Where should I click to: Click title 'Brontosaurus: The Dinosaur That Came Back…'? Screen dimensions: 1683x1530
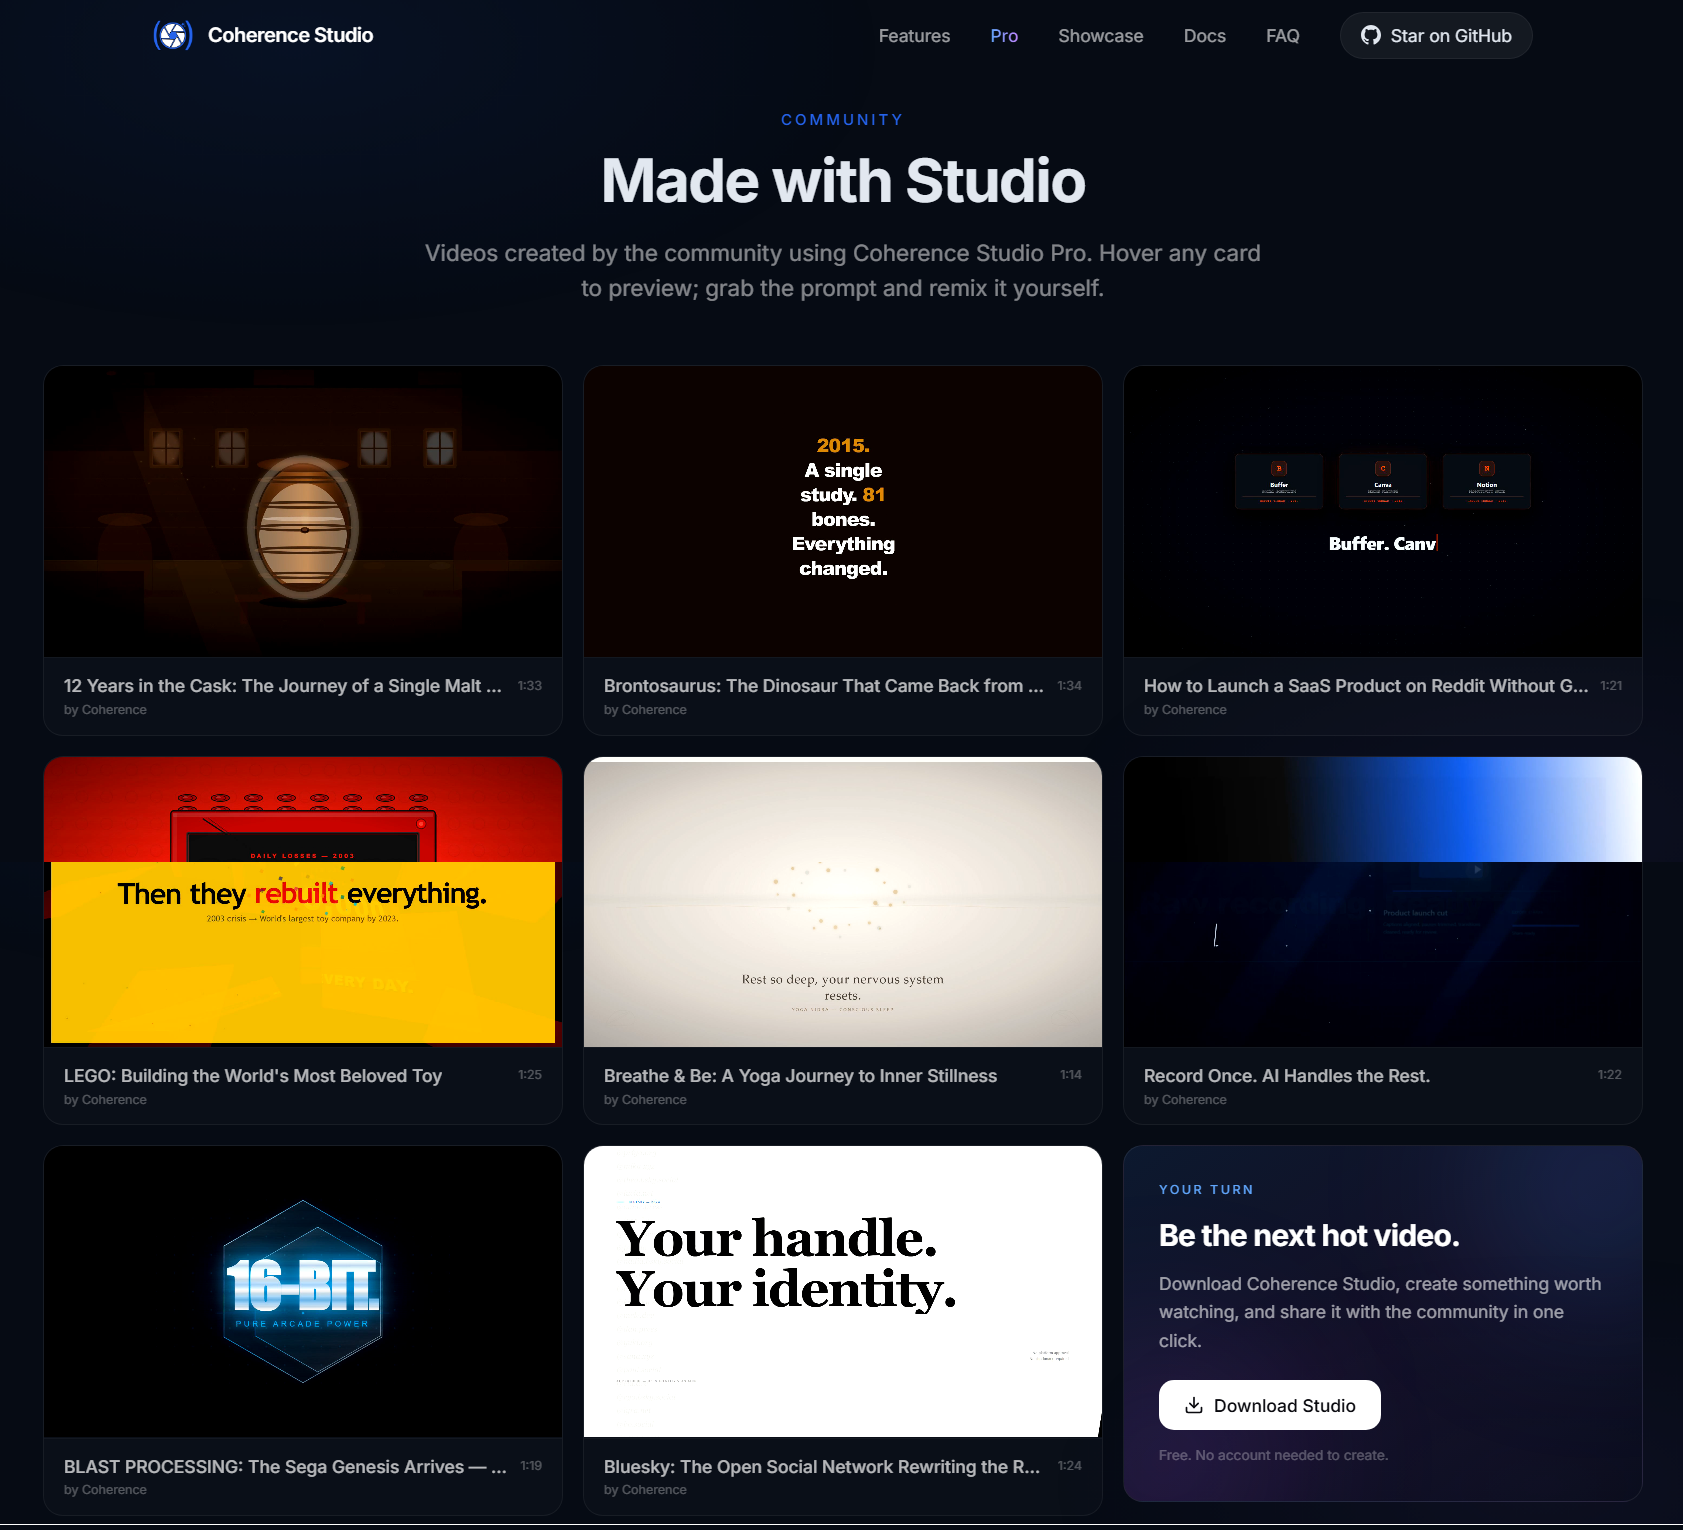point(824,686)
